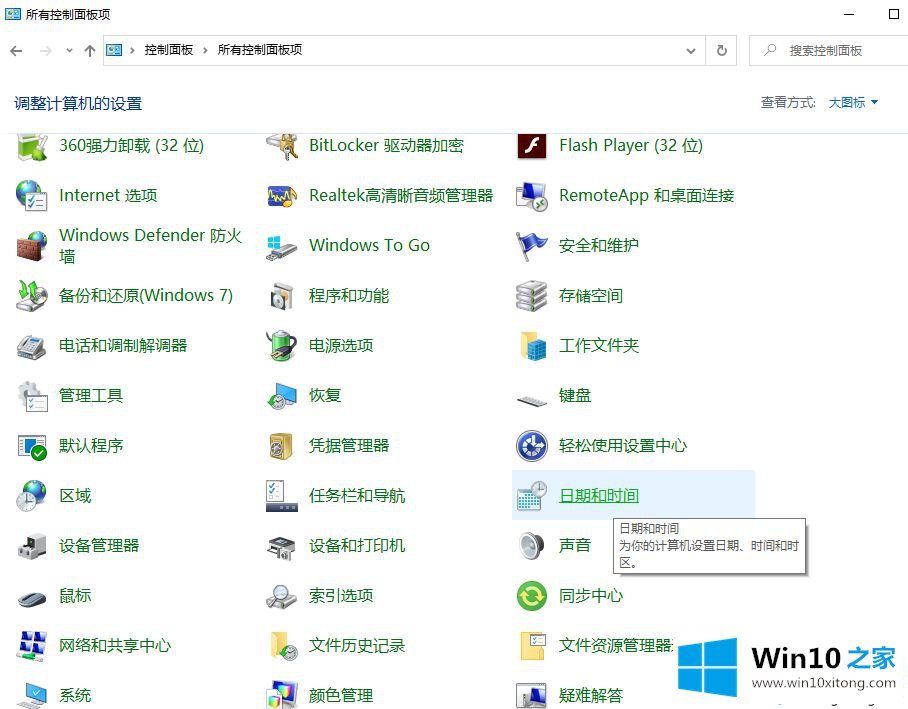Open the 恢复 icon
The width and height of the screenshot is (908, 709).
click(x=282, y=396)
